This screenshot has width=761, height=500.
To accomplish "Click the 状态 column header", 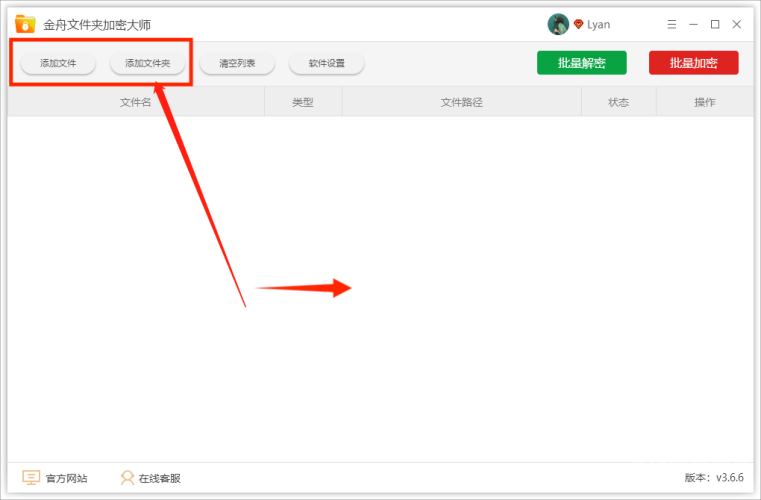I will tap(618, 102).
